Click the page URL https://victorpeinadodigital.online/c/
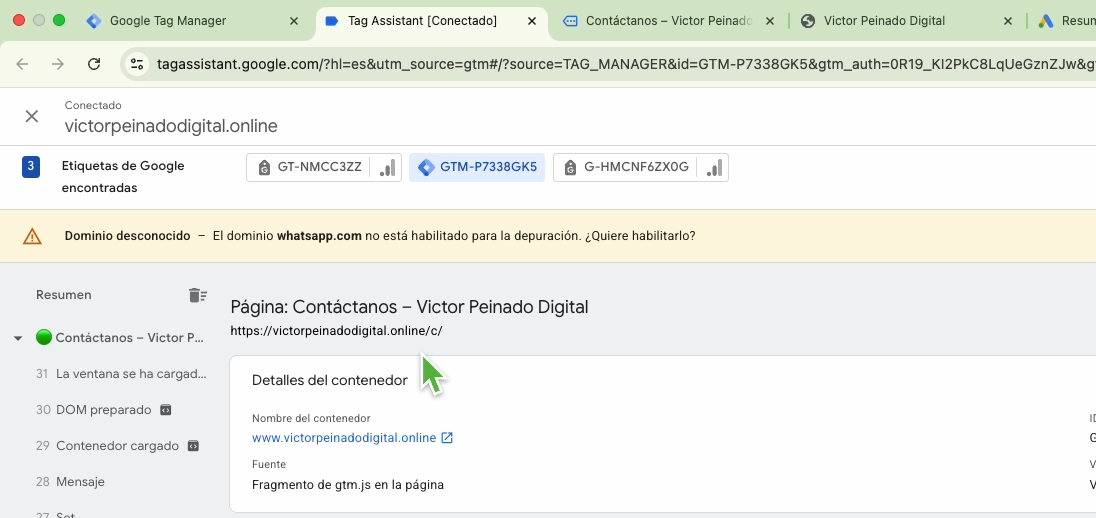The image size is (1096, 518). tap(336, 331)
